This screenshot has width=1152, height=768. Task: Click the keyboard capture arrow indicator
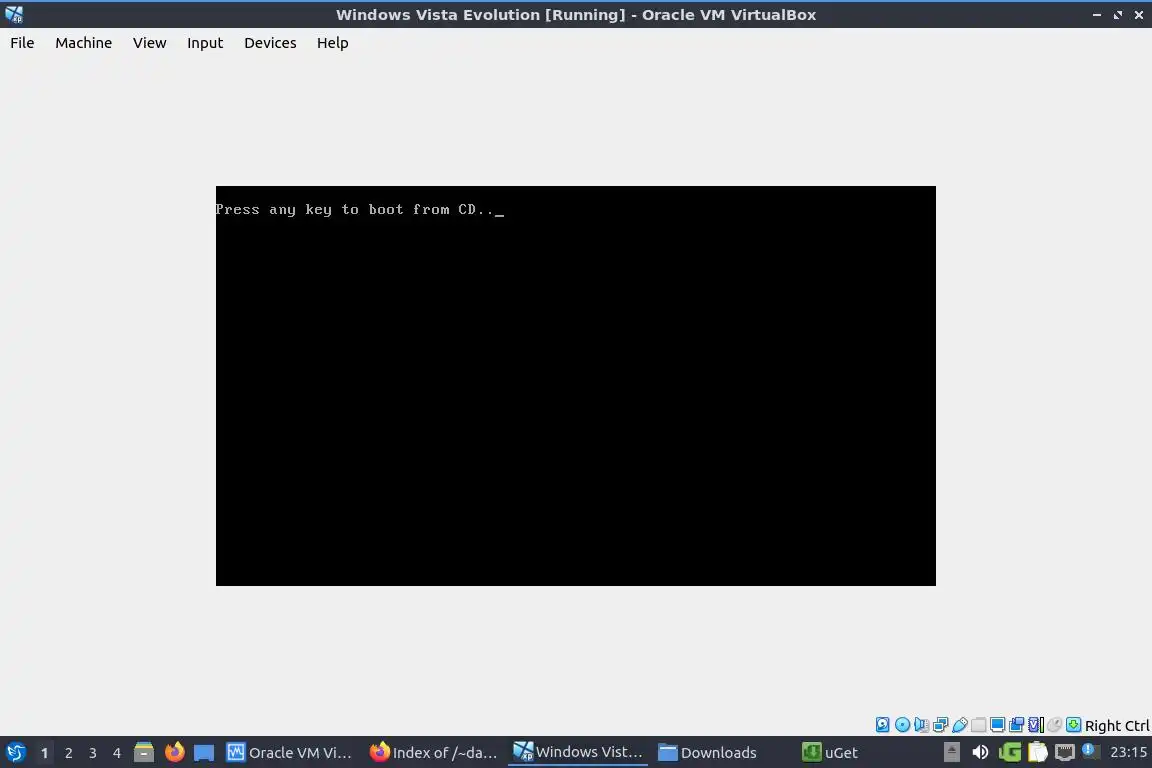point(1073,725)
